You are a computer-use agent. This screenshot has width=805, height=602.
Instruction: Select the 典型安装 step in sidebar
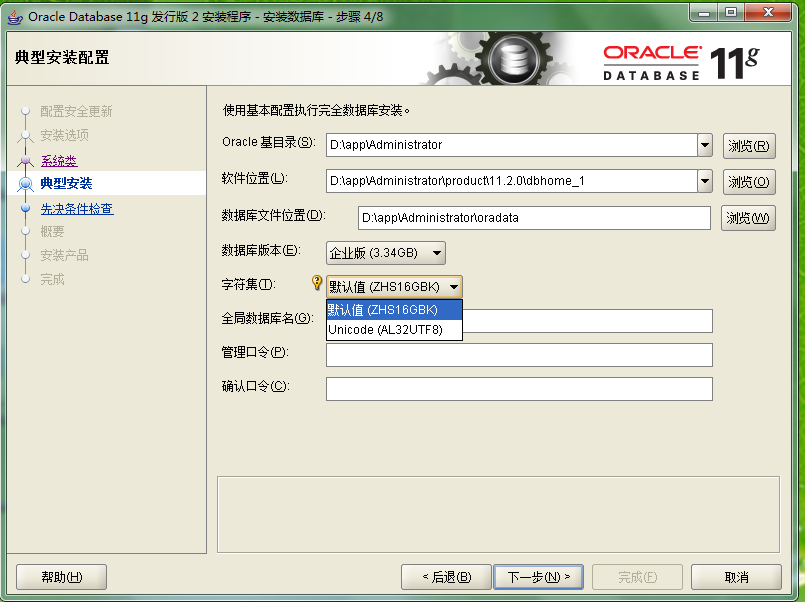66,183
